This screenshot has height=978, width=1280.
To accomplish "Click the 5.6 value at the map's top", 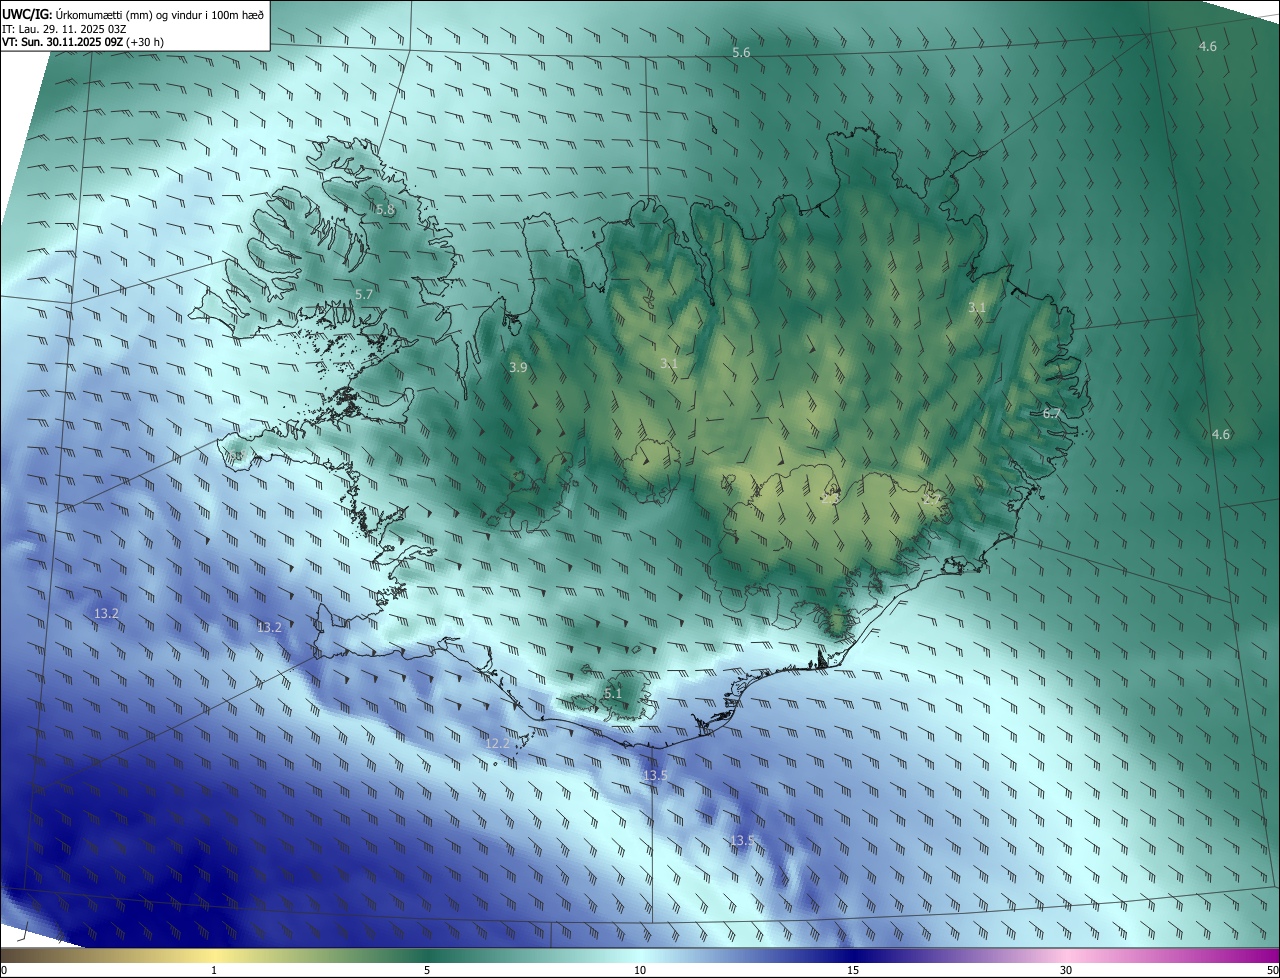I will coord(741,52).
